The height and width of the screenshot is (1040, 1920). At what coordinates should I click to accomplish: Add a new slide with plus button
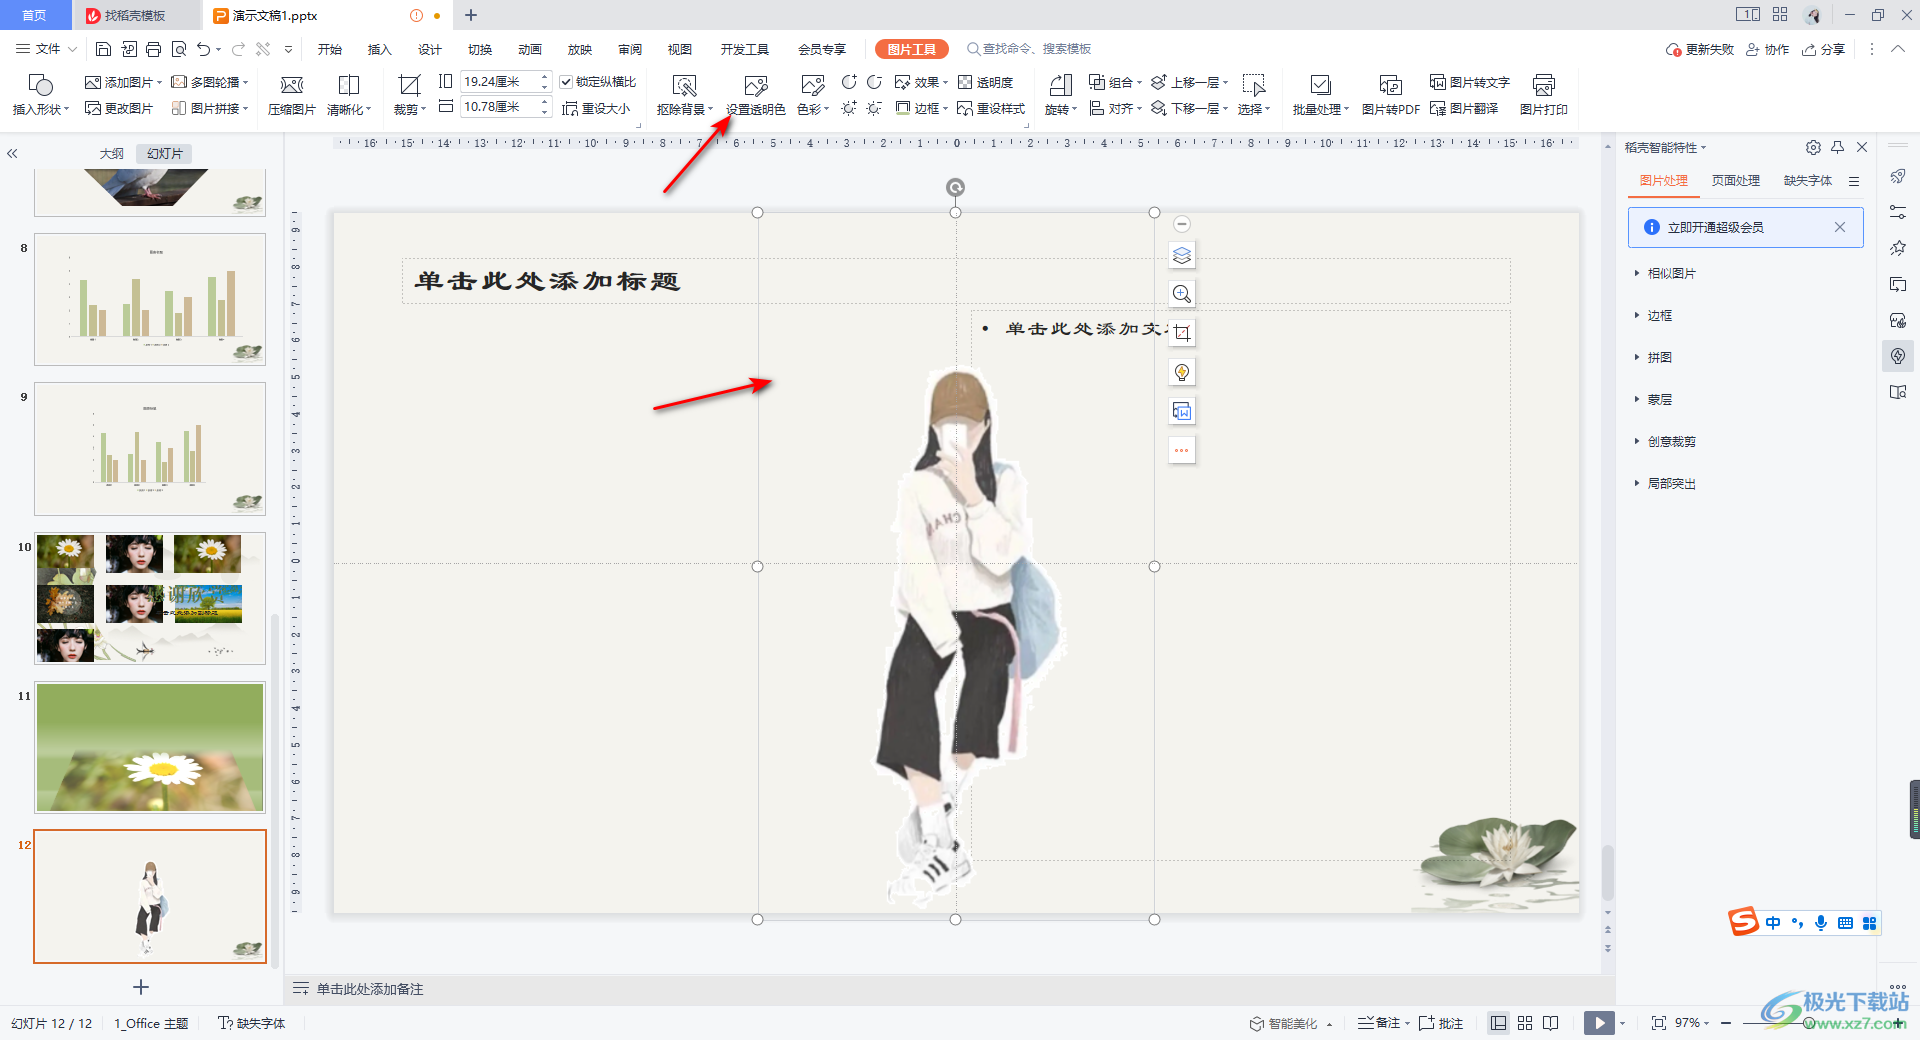(141, 987)
